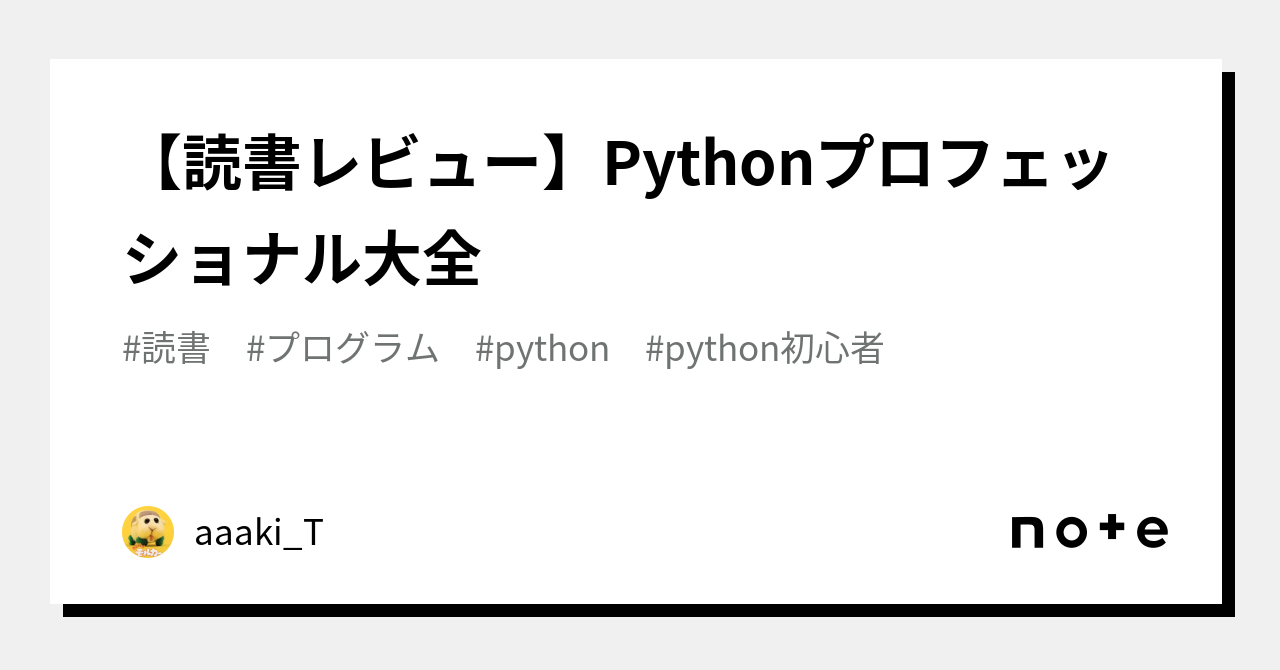This screenshot has height=670, width=1280.
Task: Click the black shadow on card's right edge
Action: point(1228,340)
